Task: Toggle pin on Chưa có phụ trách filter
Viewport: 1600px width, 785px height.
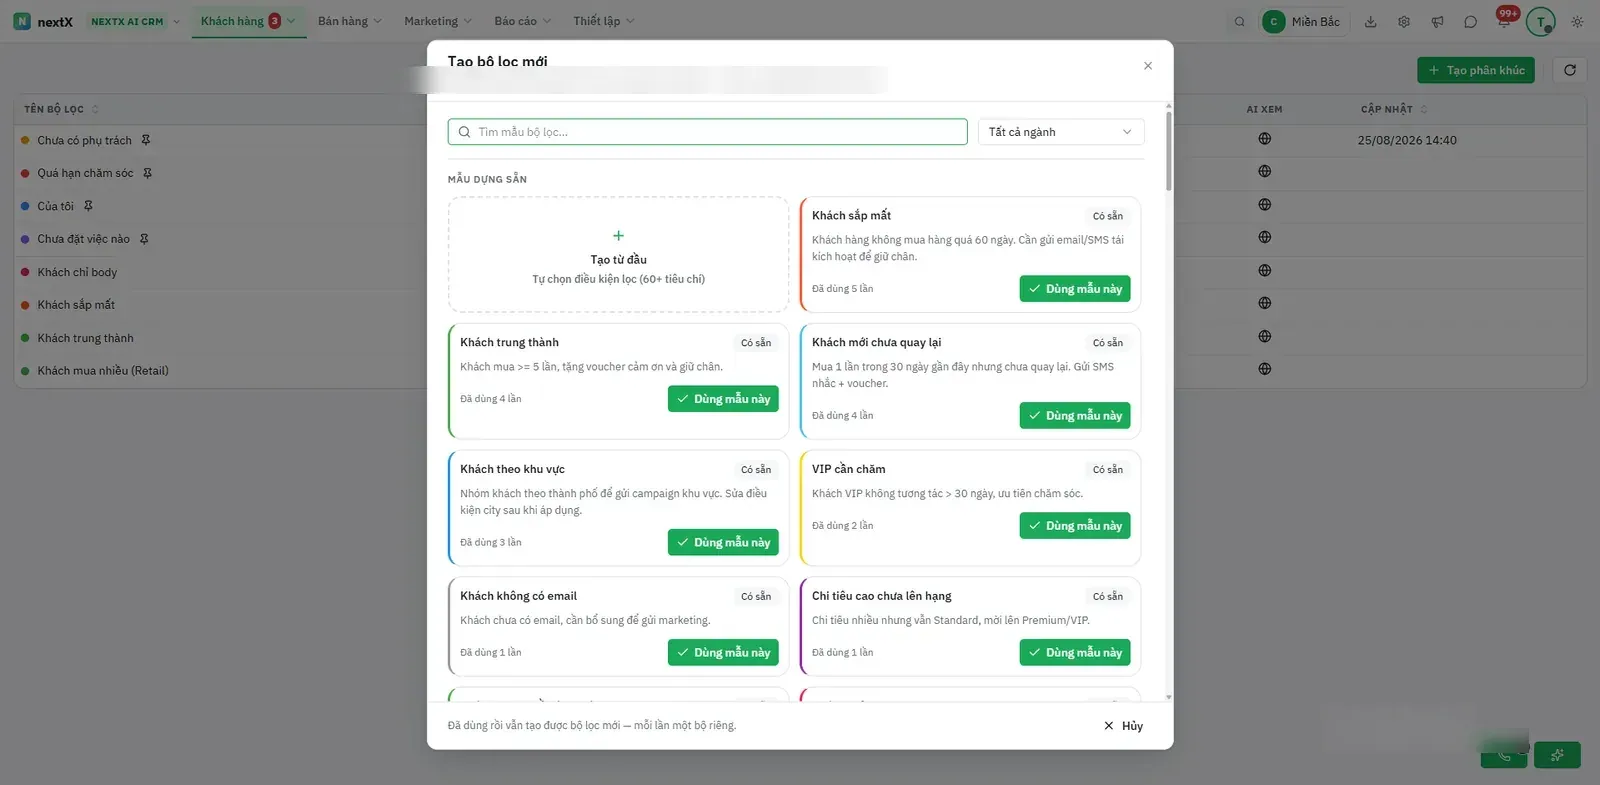Action: coord(146,140)
